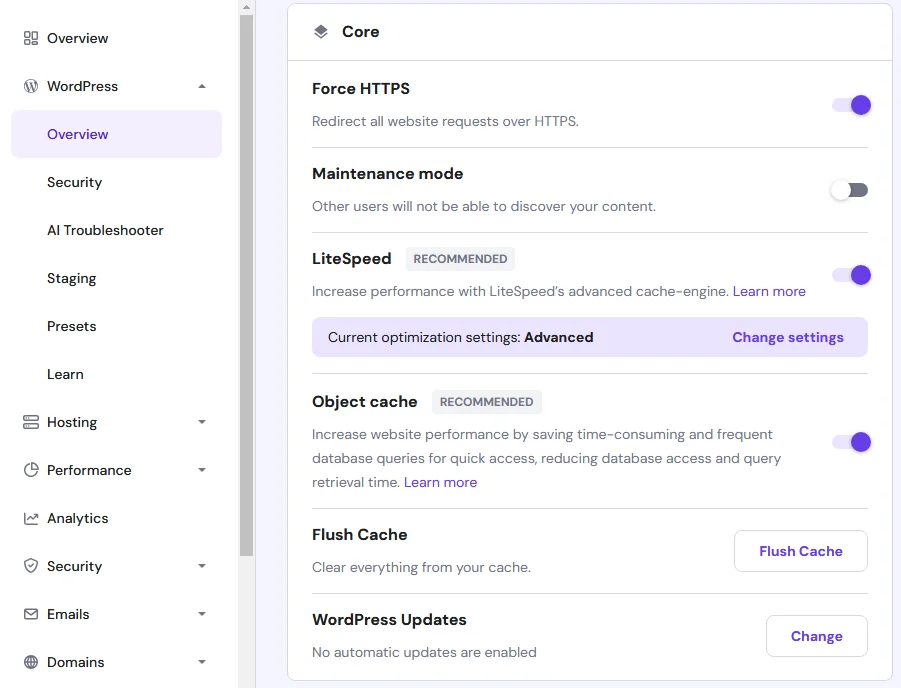
Task: Turn off the Object cache toggle
Action: (849, 442)
